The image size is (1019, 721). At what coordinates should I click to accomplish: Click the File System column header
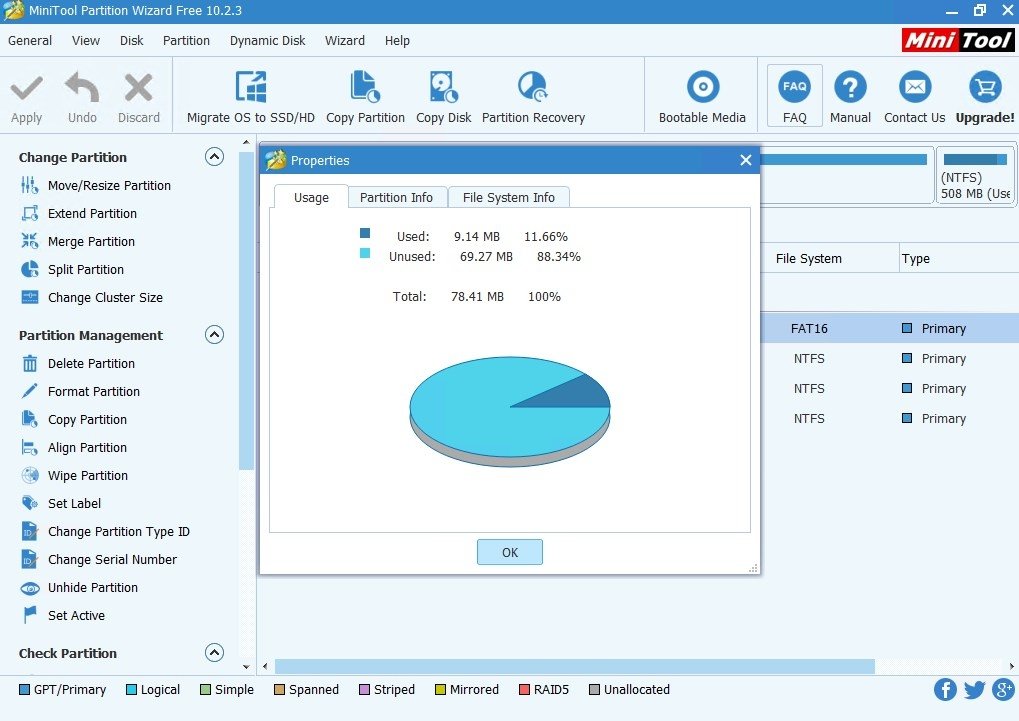[808, 259]
